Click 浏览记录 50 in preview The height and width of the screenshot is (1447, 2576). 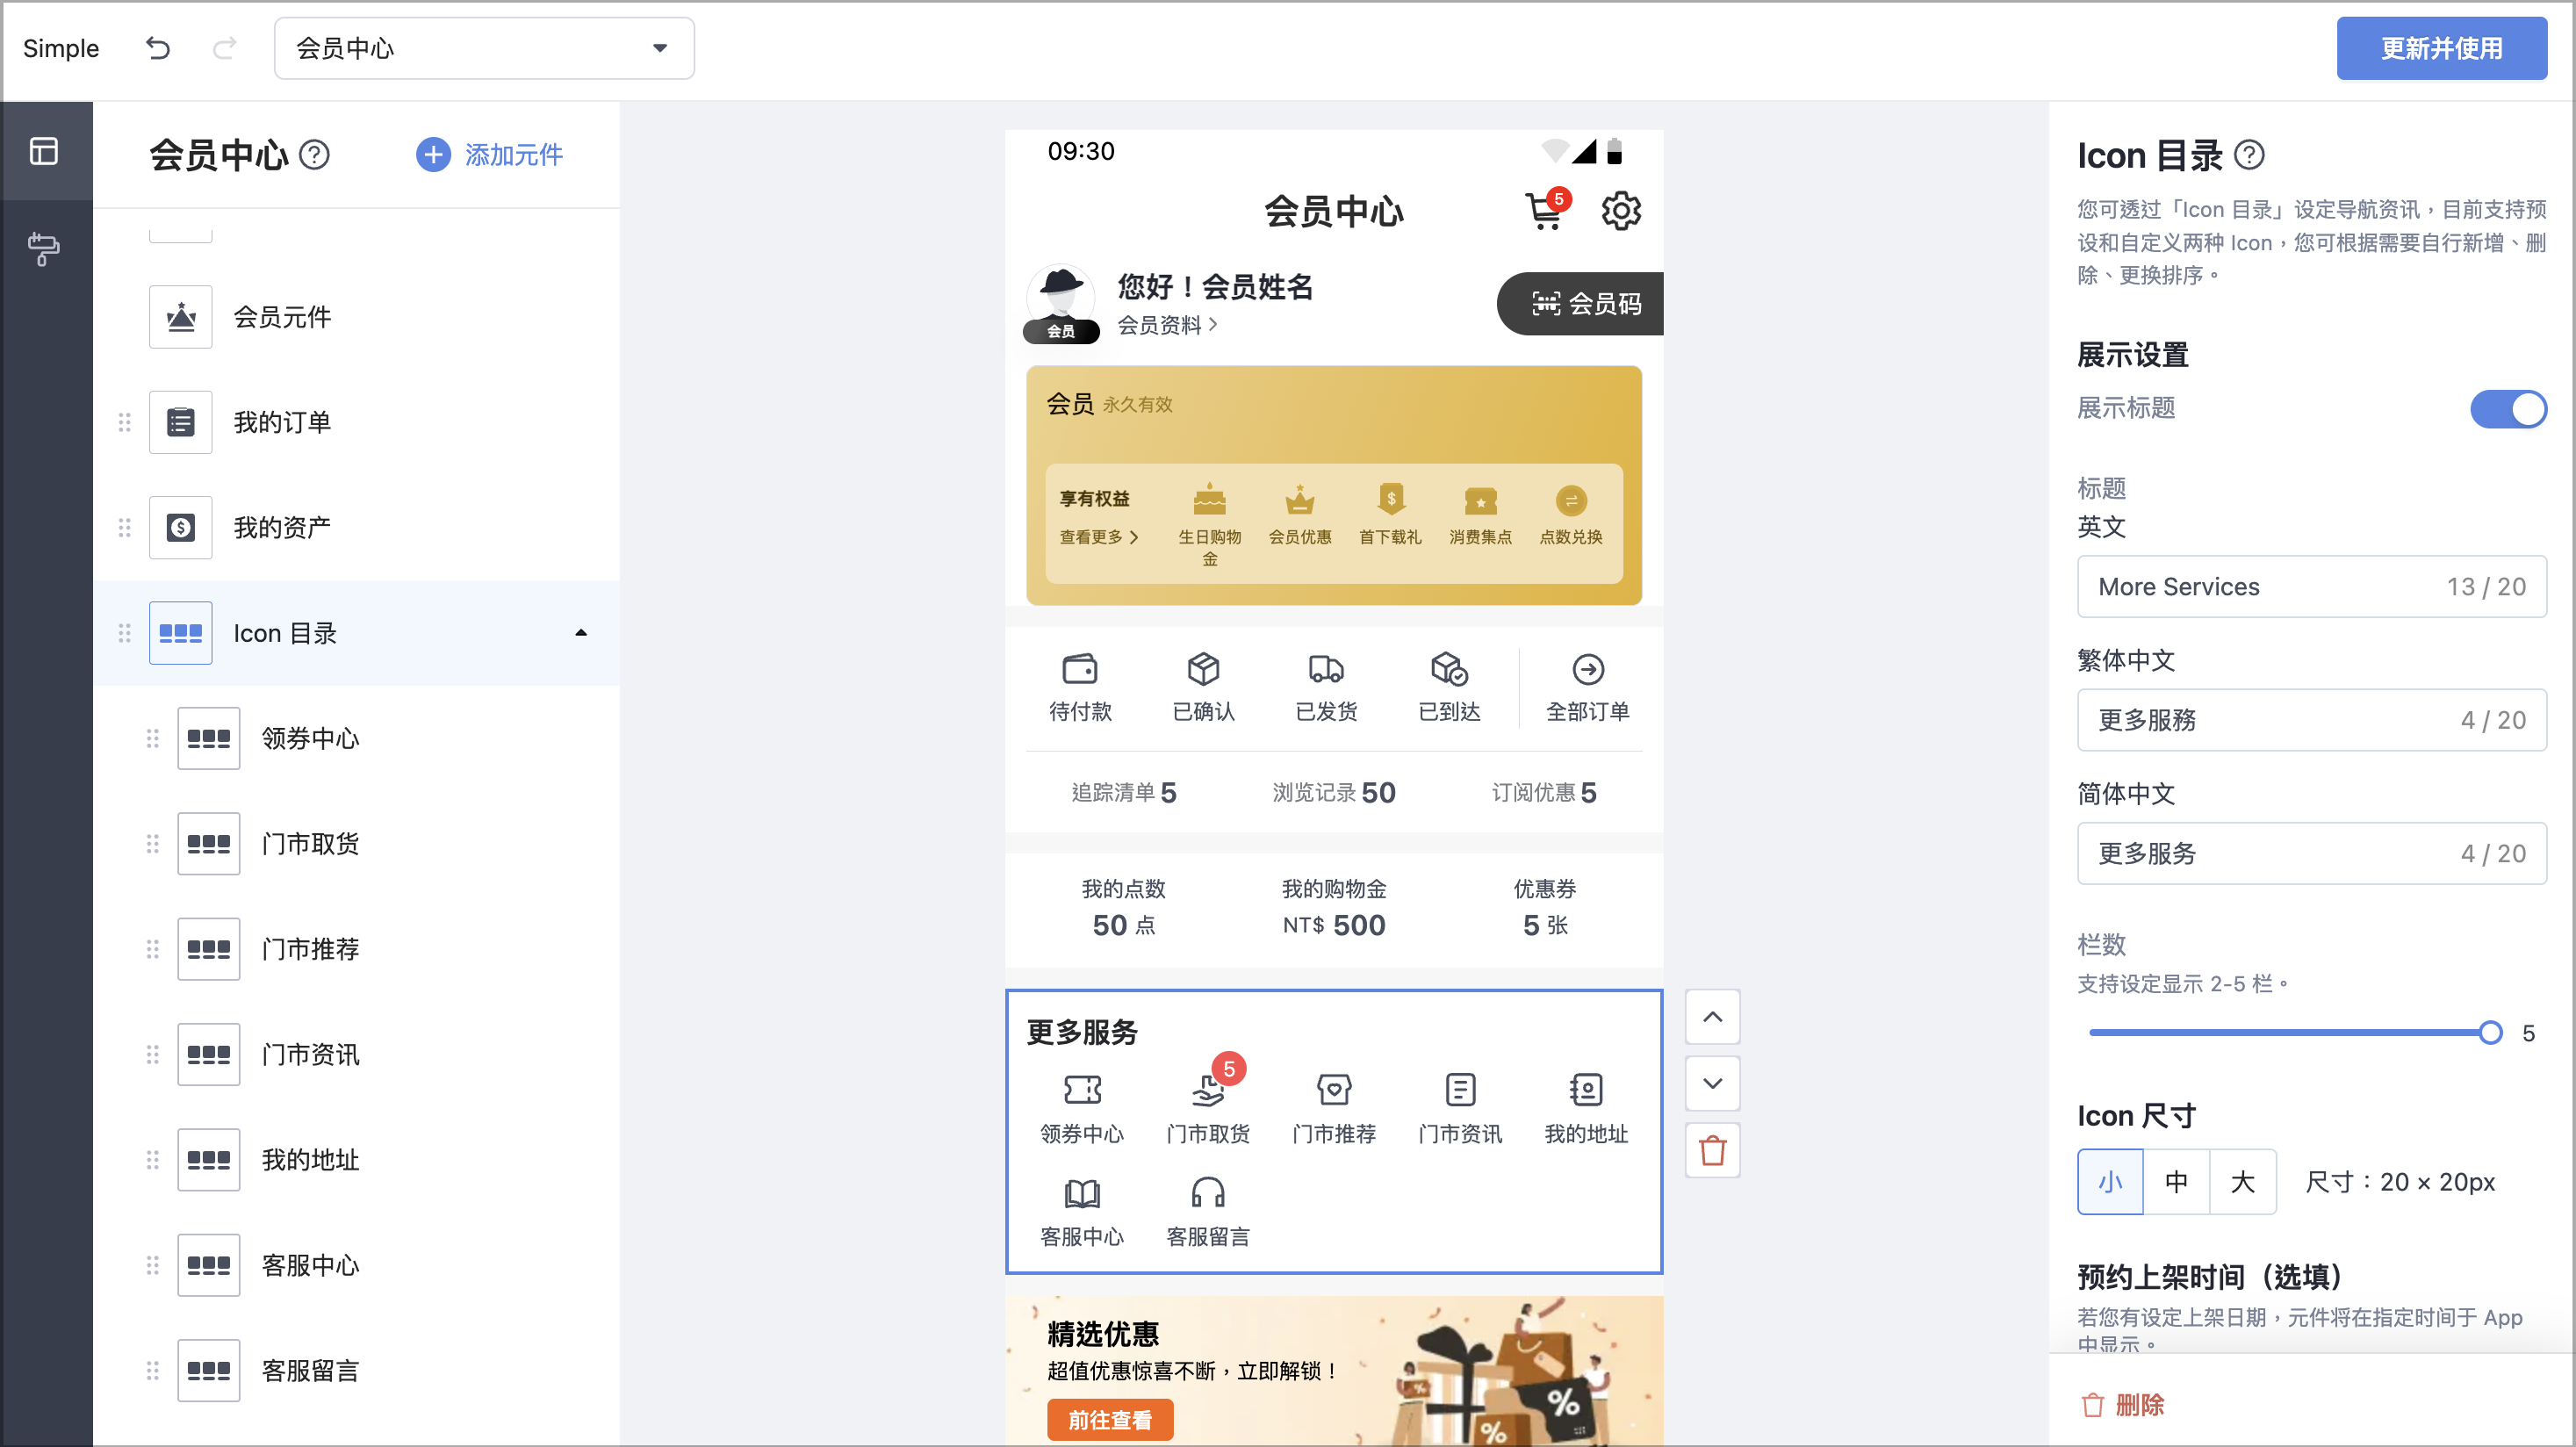[1334, 792]
